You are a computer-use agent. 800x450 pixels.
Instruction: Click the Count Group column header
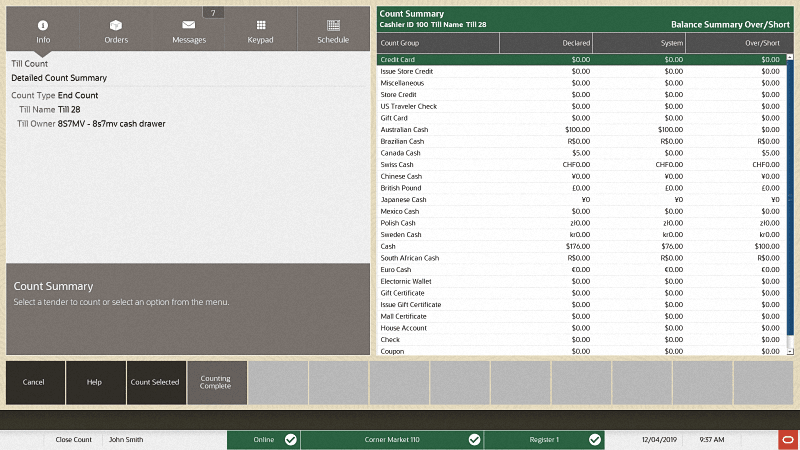click(x=438, y=43)
